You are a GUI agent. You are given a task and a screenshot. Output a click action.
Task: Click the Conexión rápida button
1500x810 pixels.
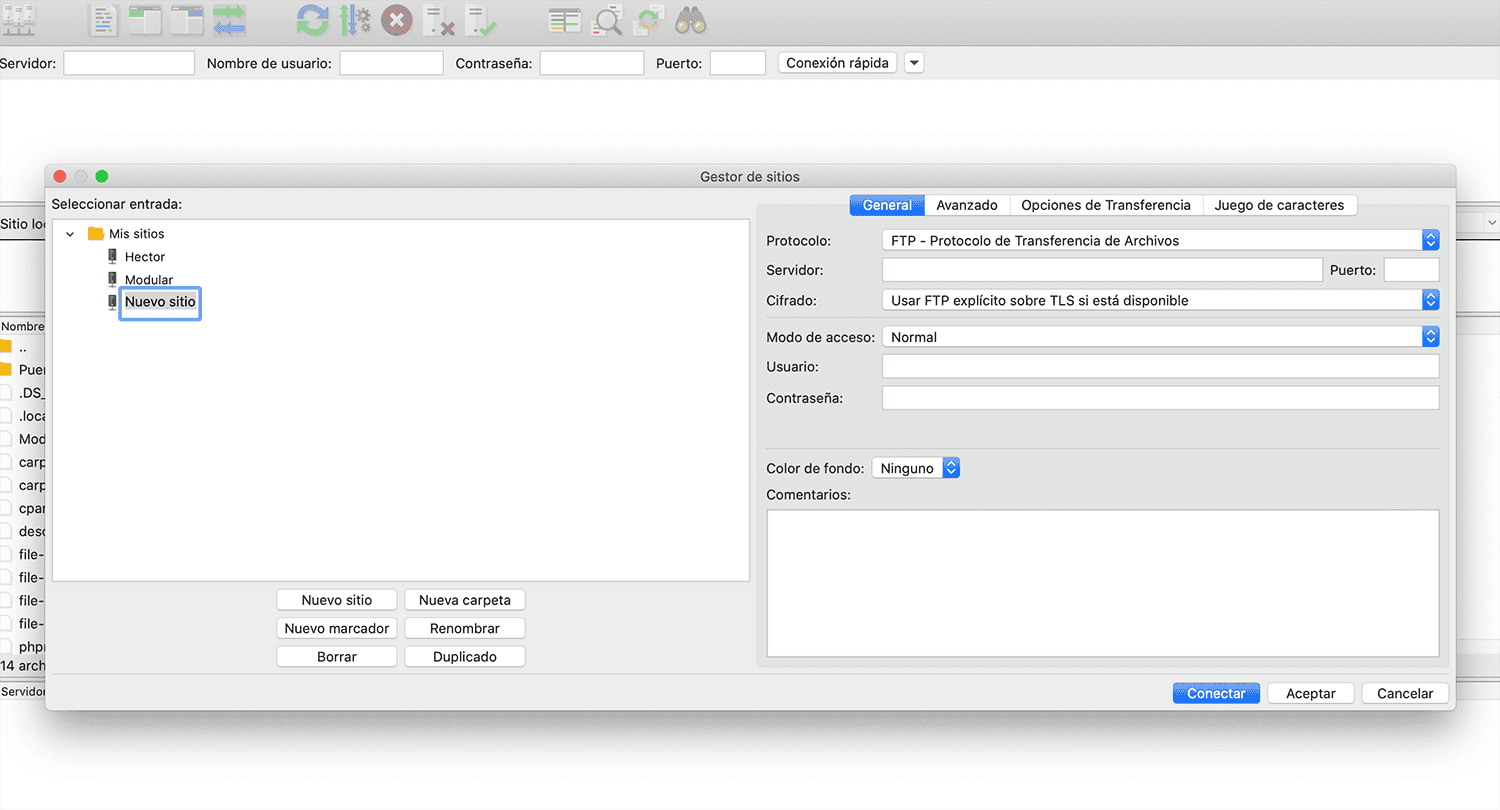pos(837,63)
